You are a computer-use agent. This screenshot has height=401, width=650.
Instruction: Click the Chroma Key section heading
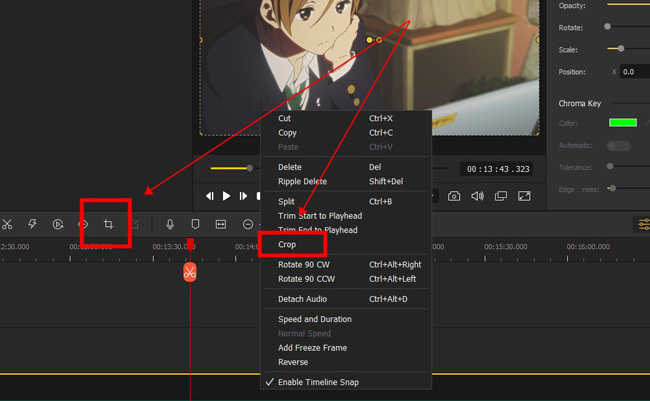pos(580,103)
